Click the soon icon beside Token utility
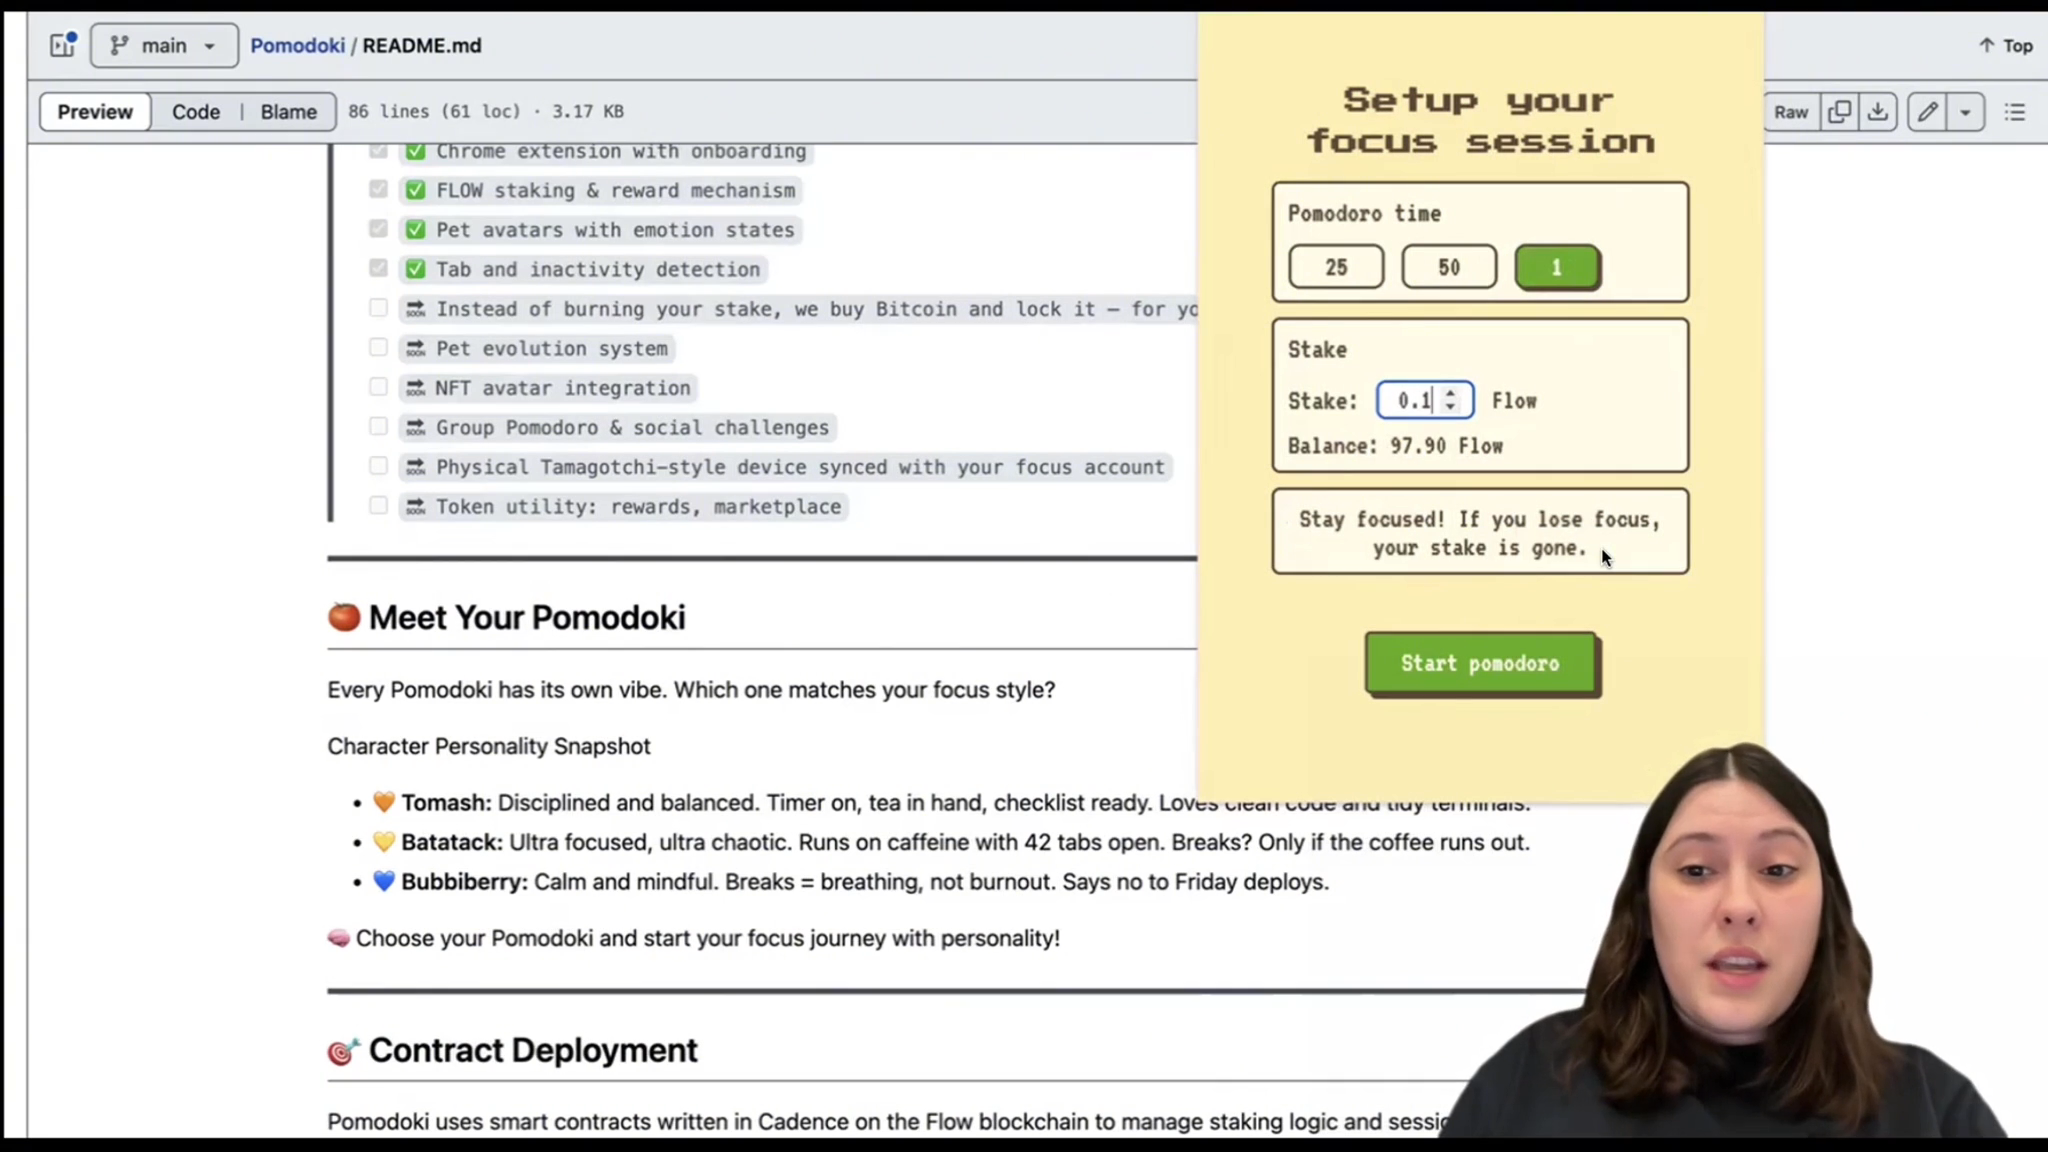Viewport: 2048px width, 1152px height. point(415,506)
